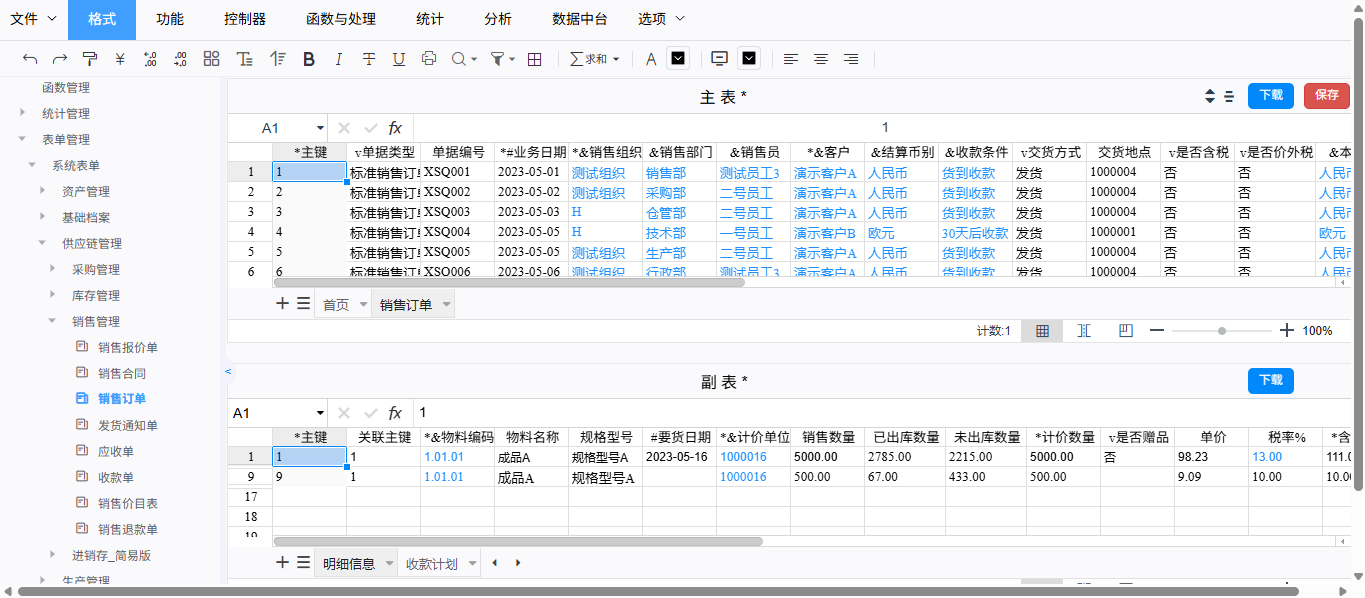Click the zoom slider in main table
This screenshot has width=1365, height=598.
point(1222,331)
